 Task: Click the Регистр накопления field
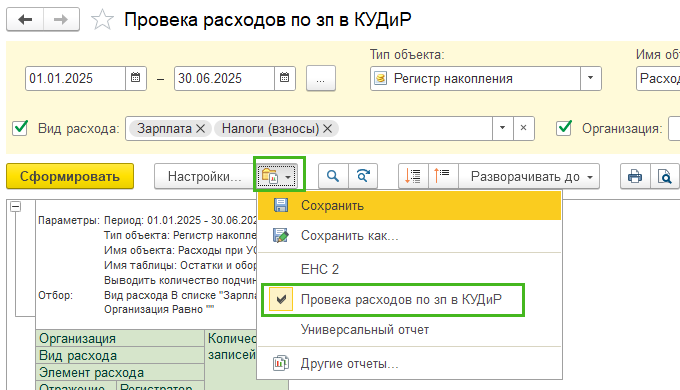pyautogui.click(x=475, y=79)
